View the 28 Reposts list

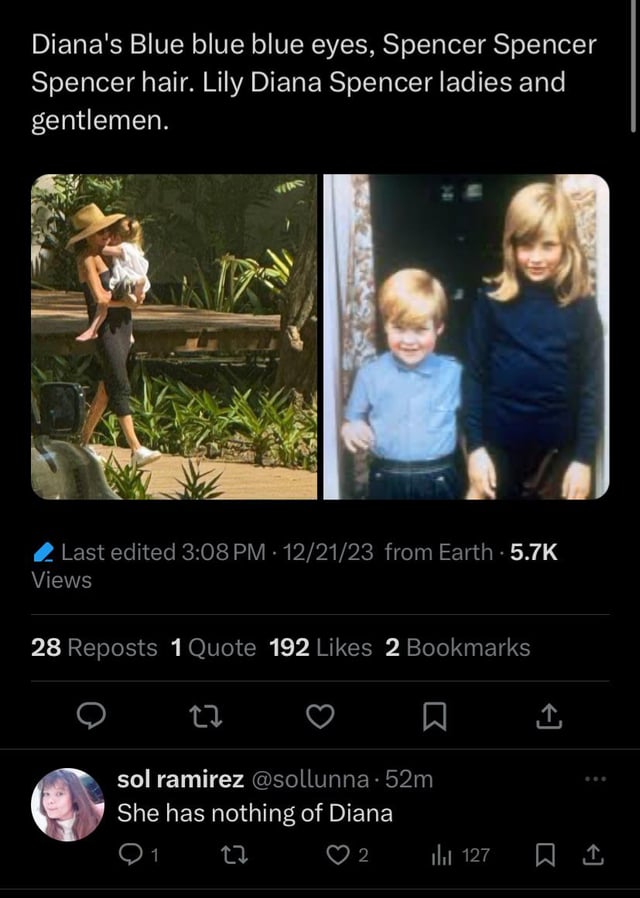point(94,648)
